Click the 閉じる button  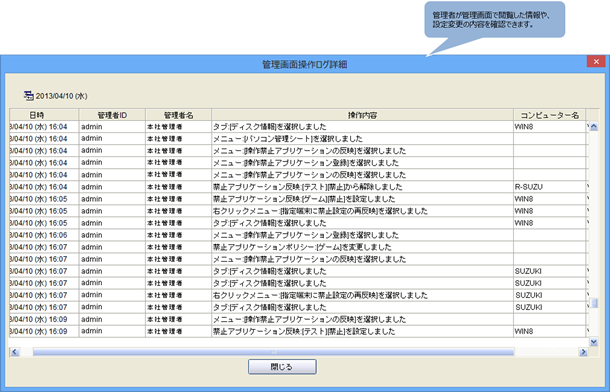click(282, 367)
